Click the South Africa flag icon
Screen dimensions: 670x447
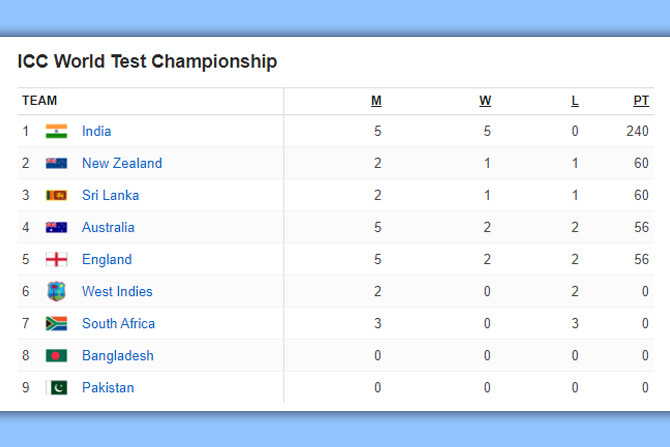[56, 323]
